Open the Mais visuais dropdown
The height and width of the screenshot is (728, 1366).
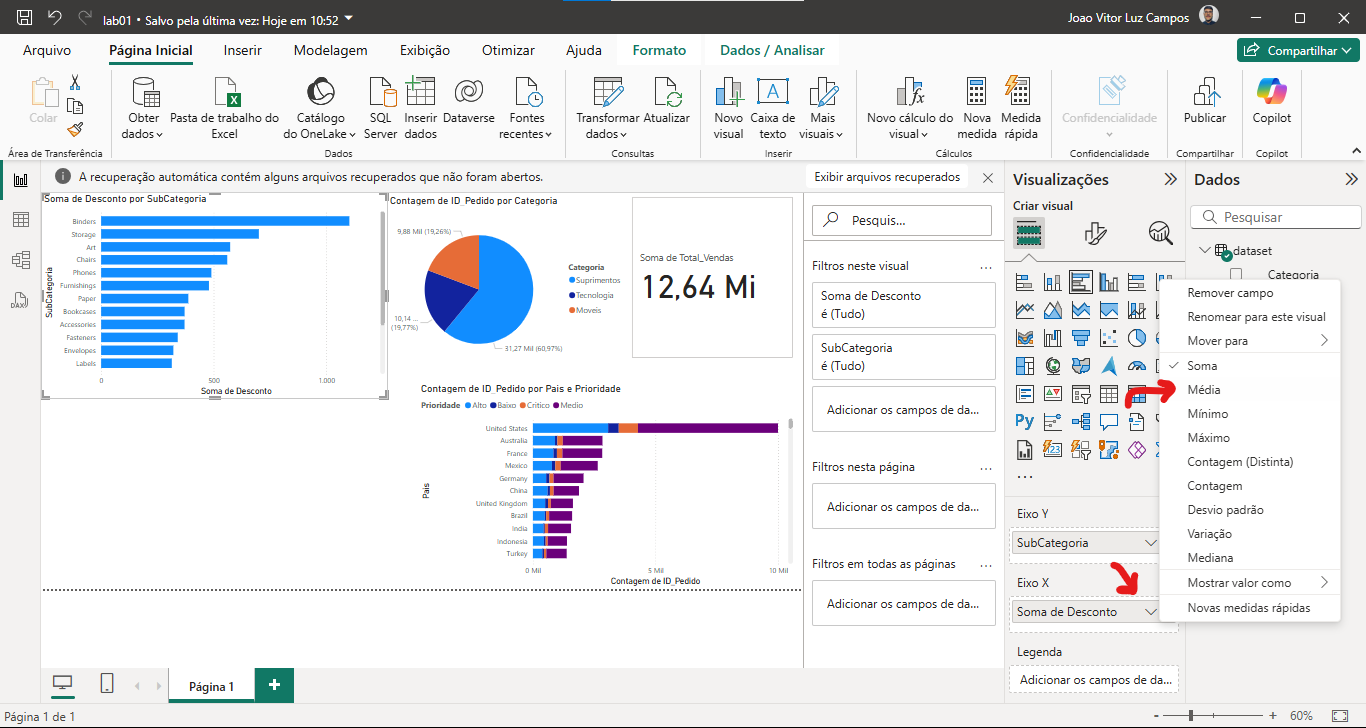click(x=821, y=134)
